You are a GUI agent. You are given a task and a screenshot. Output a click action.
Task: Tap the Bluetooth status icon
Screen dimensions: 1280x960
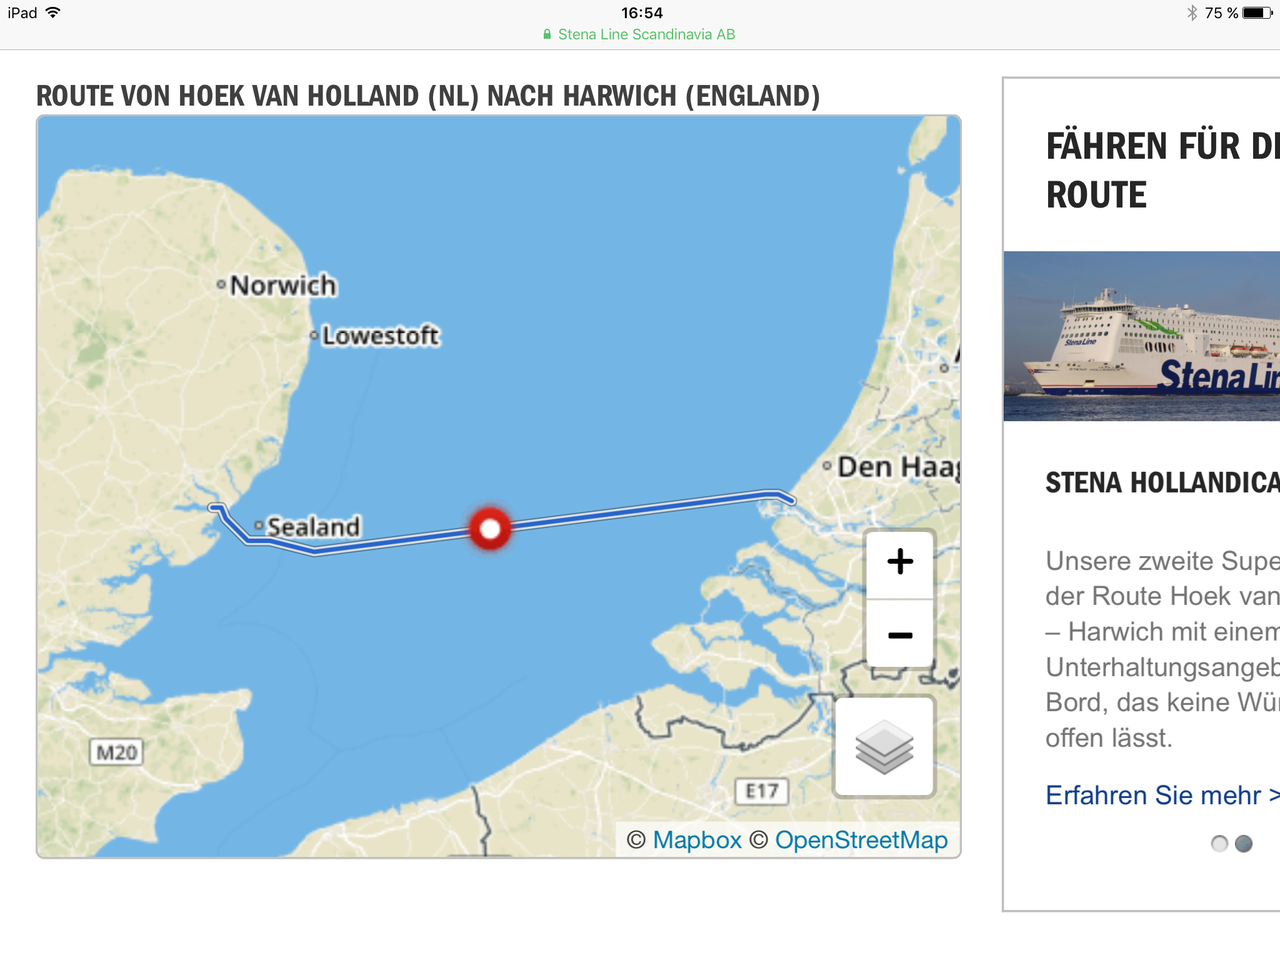pyautogui.click(x=1191, y=13)
